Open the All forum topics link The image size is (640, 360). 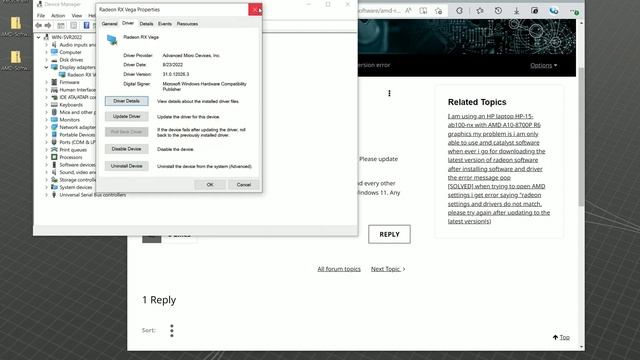click(339, 269)
